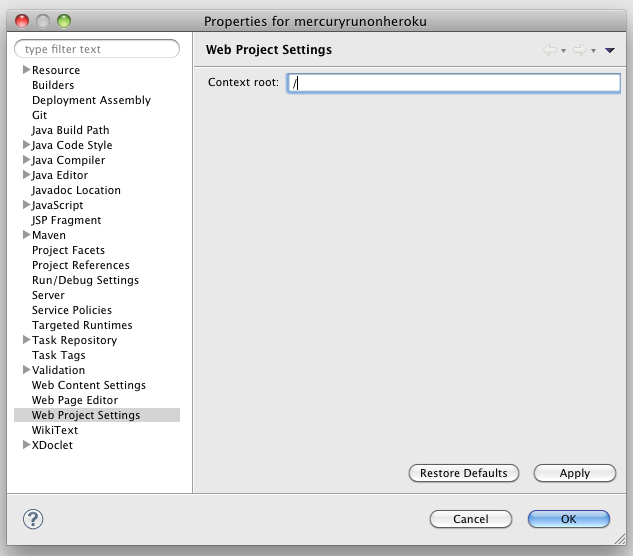Viewport: 633px width, 556px height.
Task: Open Web Page Editor settings
Action: tap(75, 400)
